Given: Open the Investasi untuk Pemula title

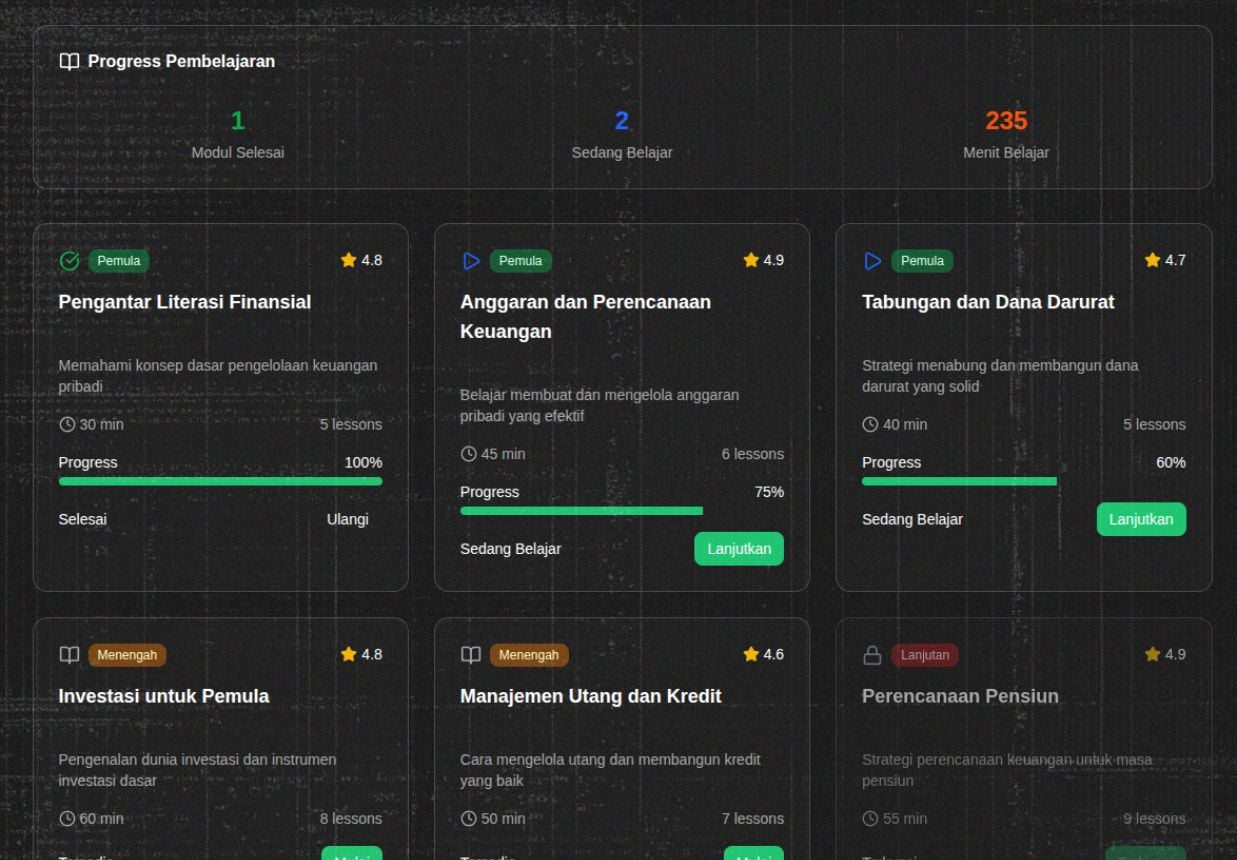Looking at the screenshot, I should pyautogui.click(x=164, y=696).
